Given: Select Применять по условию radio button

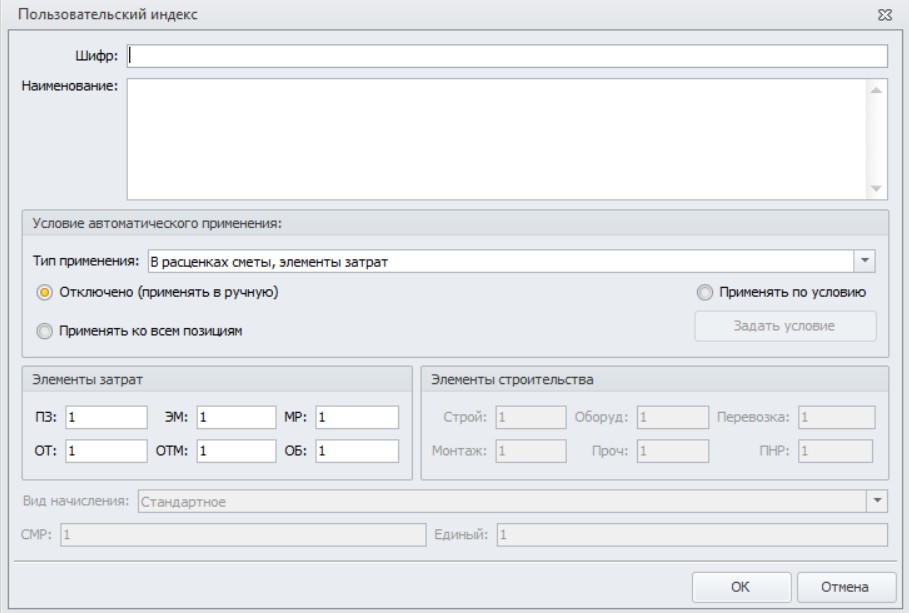Looking at the screenshot, I should 704,292.
